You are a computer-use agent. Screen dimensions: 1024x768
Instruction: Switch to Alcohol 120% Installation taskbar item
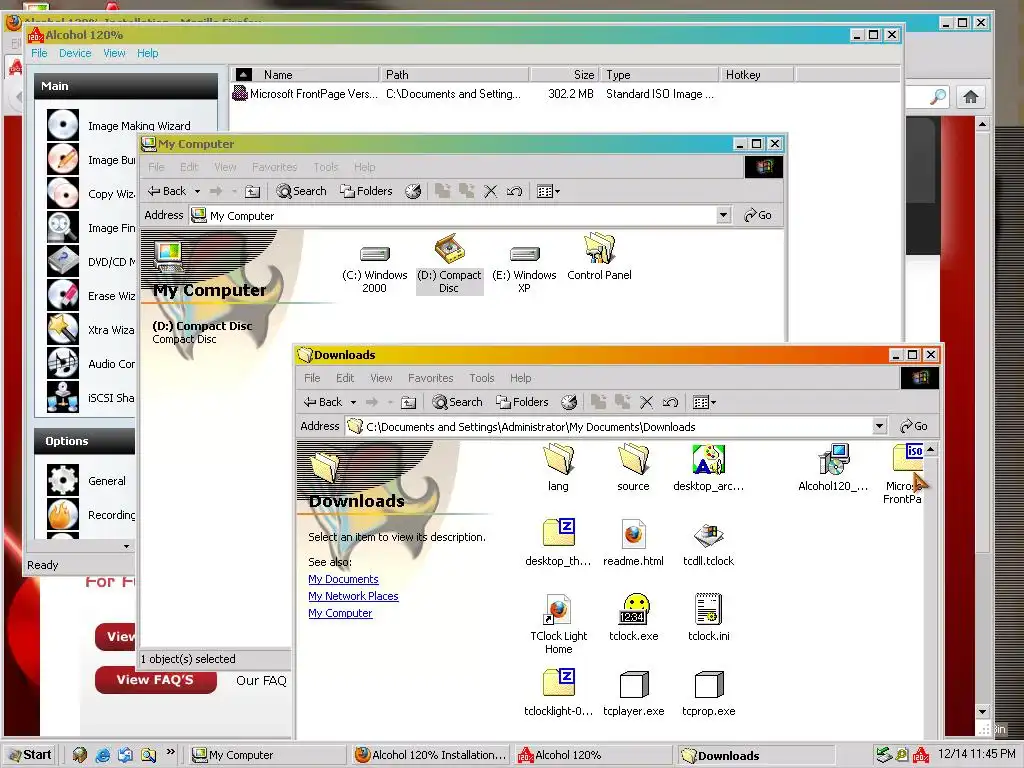(431, 755)
